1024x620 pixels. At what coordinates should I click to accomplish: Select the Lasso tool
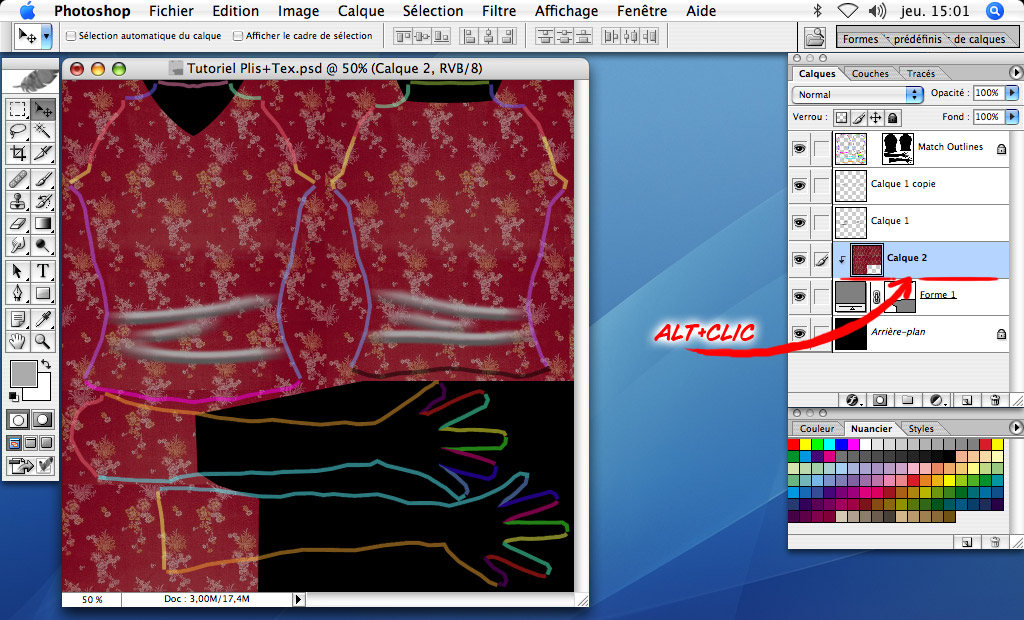click(18, 131)
